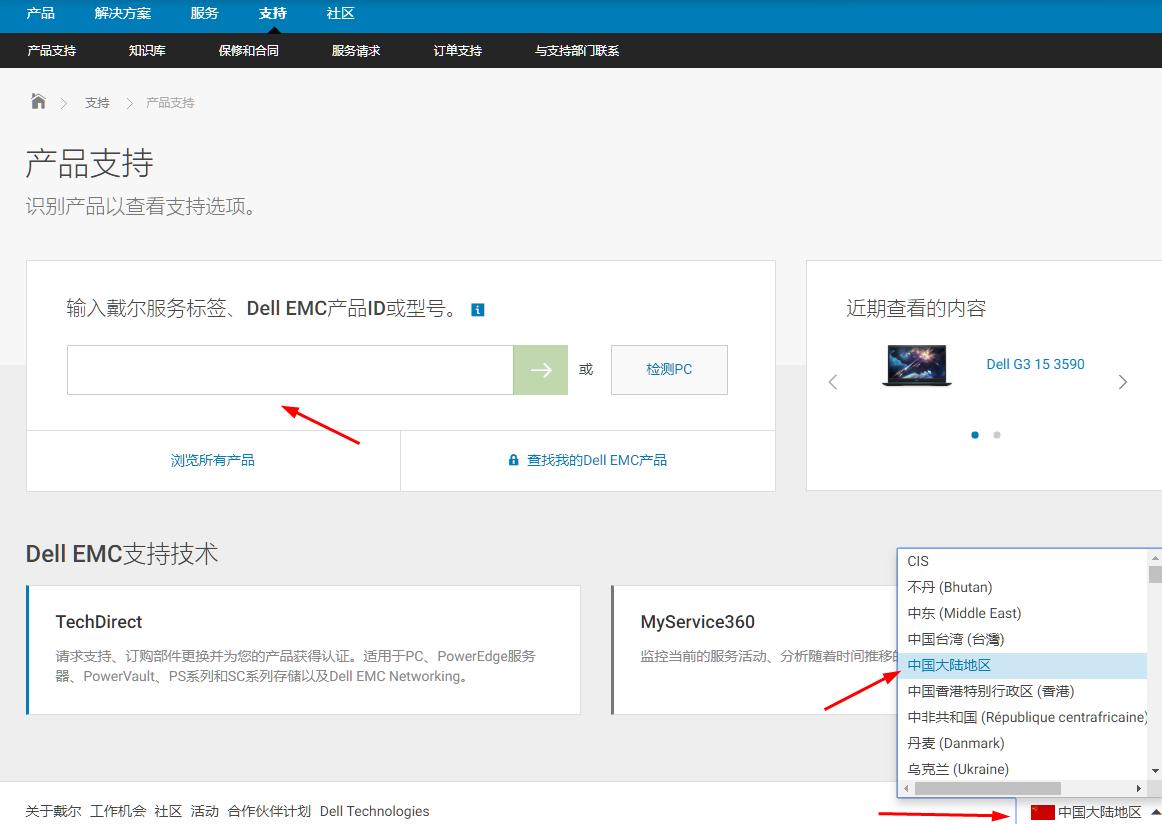Viewport: 1162px width, 824px height.
Task: Choose 丹麦 (Danmark) in the country dropdown
Action: click(954, 743)
